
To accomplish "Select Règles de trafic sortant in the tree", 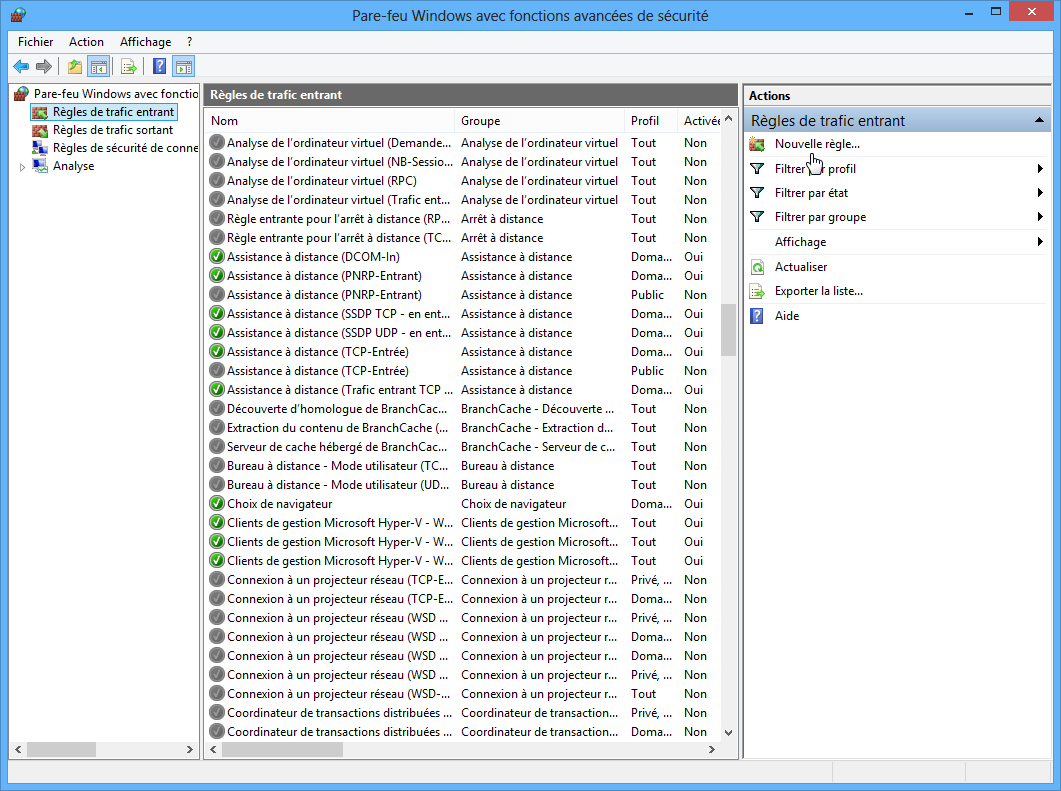I will point(113,130).
